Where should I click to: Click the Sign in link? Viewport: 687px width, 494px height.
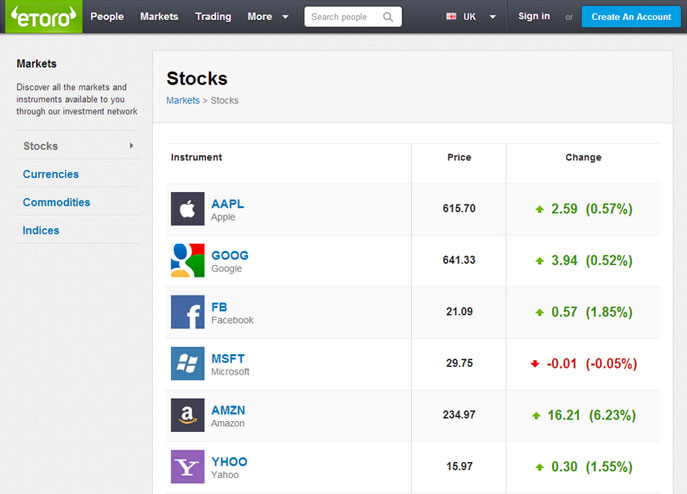pos(534,16)
